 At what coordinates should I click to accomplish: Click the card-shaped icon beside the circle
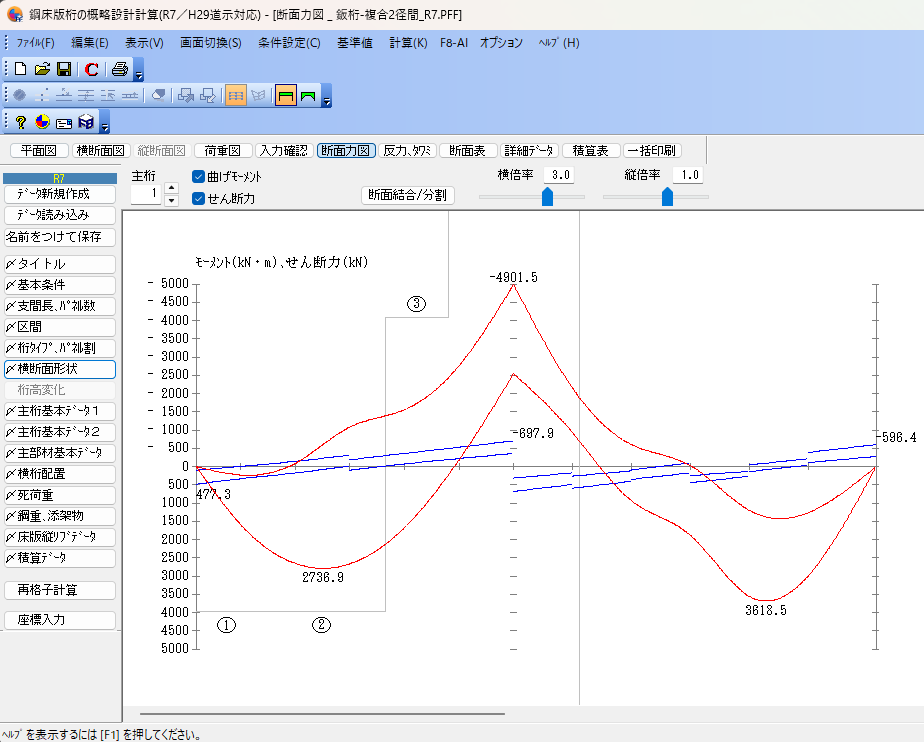coord(64,123)
